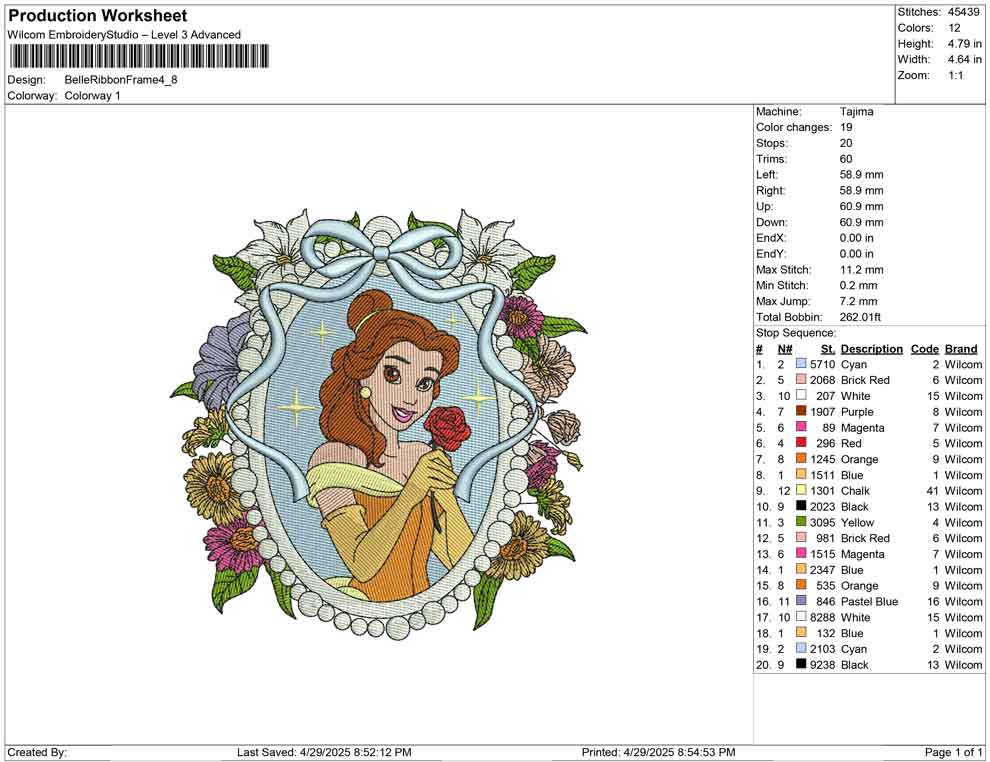Click the Brick Red swatch in stop row 2

point(801,379)
